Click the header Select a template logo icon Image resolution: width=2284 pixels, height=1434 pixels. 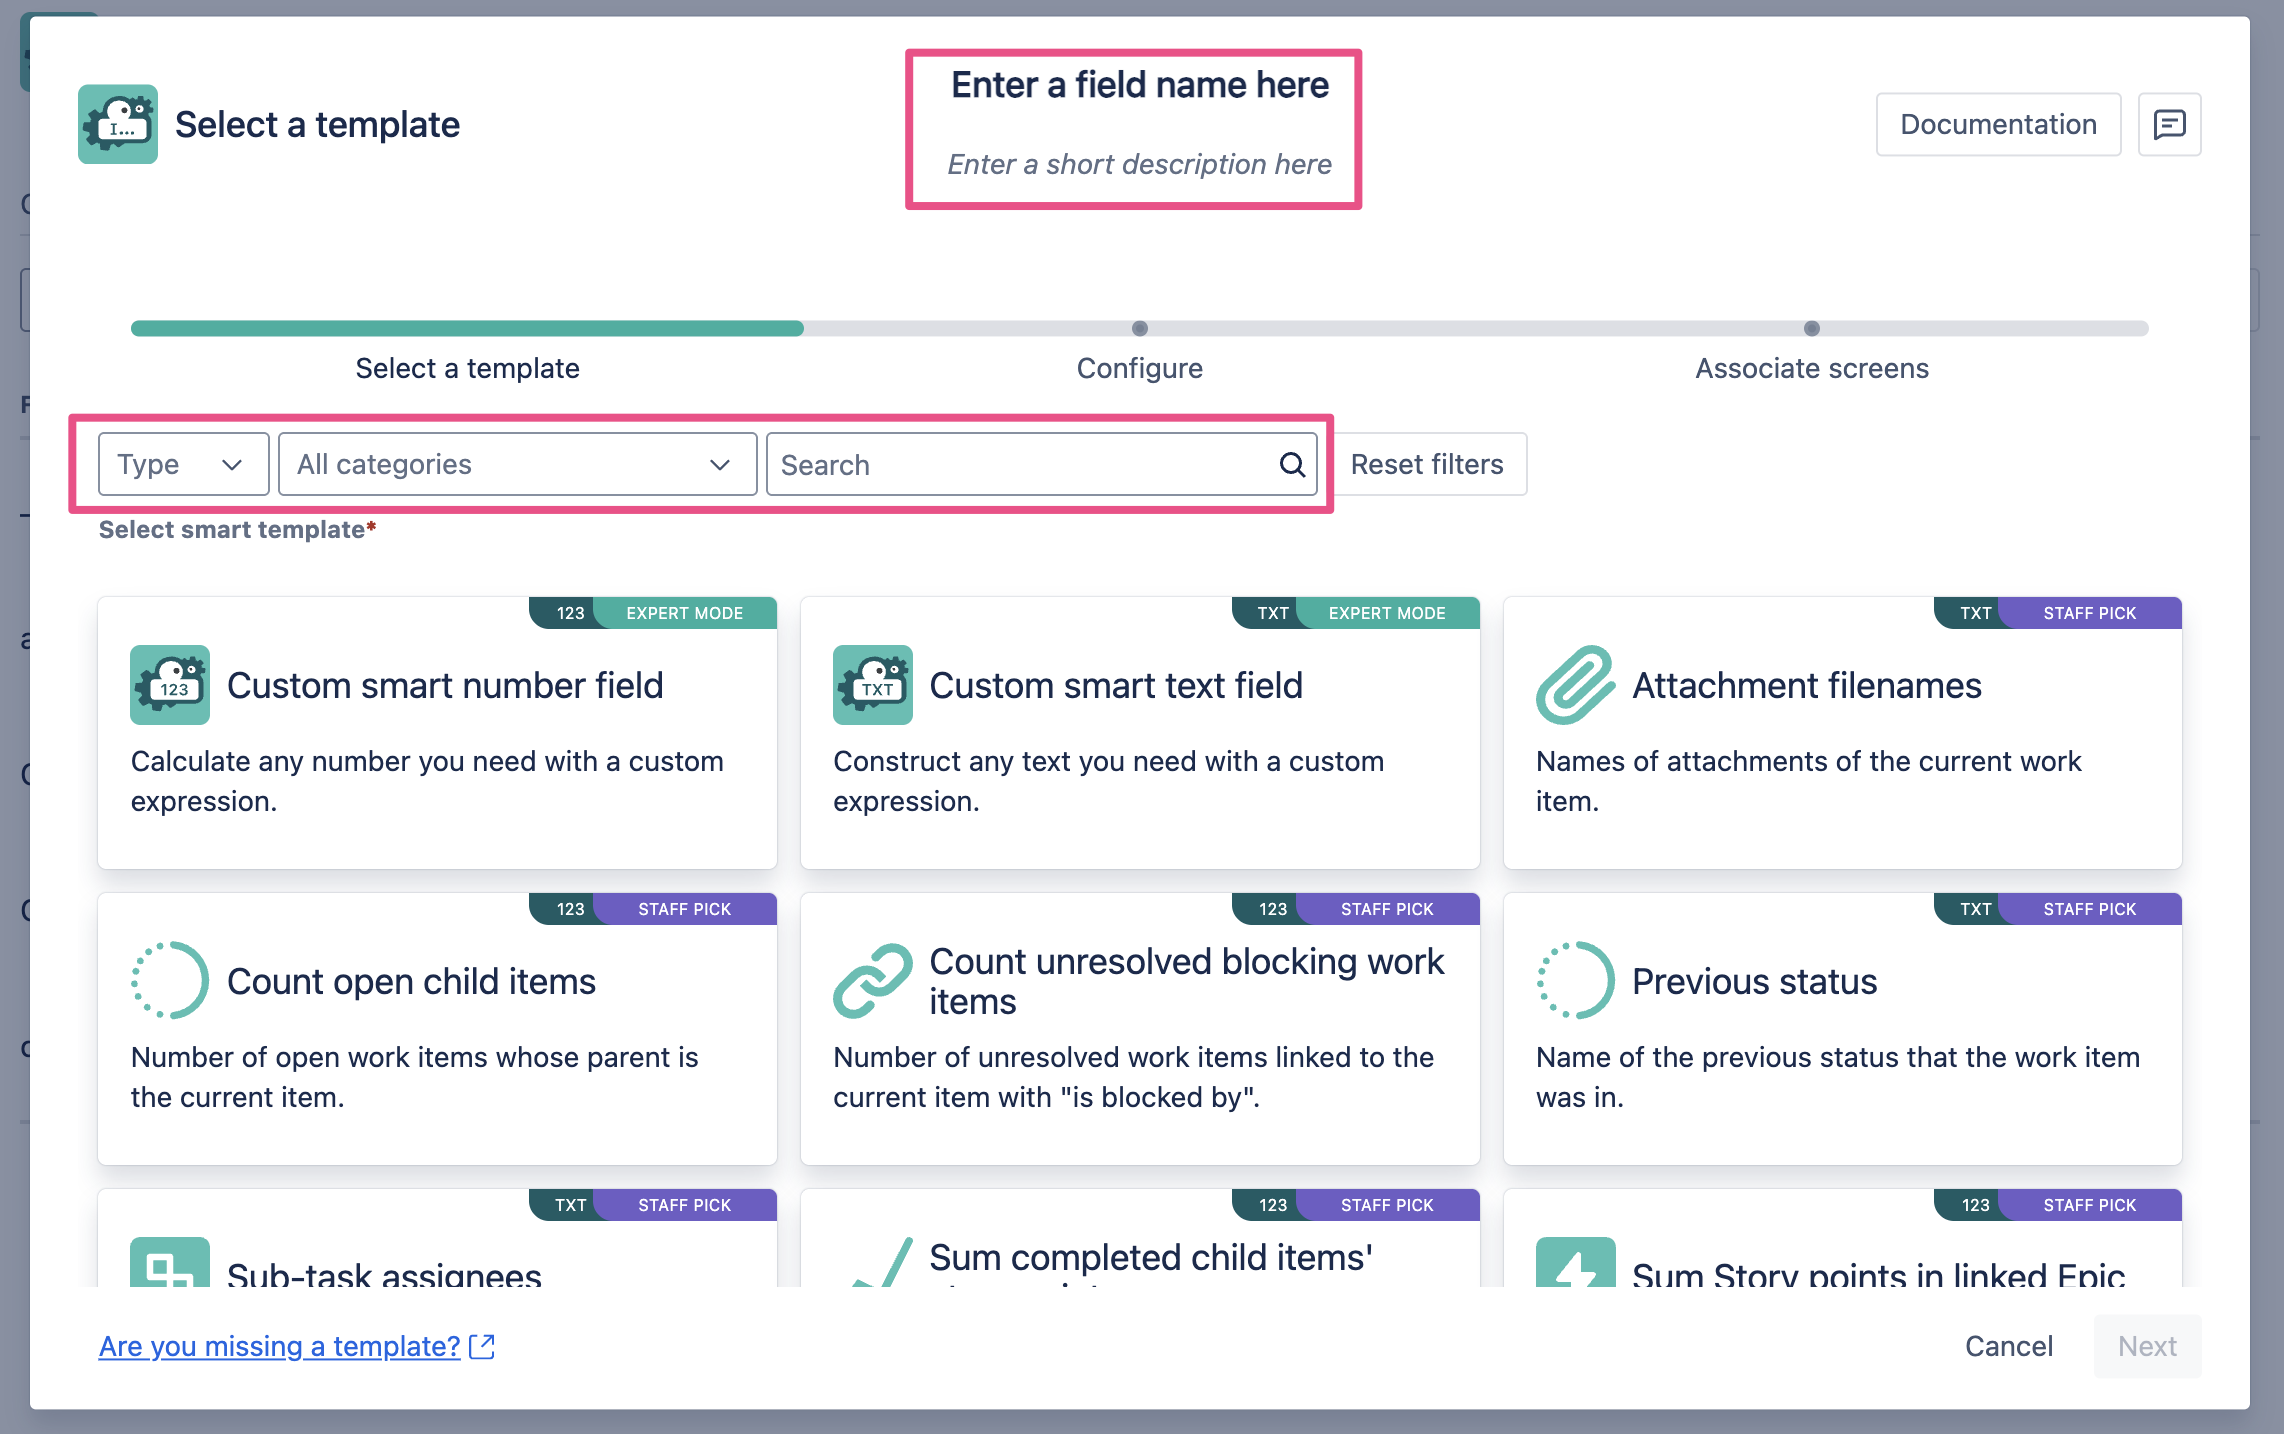(x=118, y=124)
